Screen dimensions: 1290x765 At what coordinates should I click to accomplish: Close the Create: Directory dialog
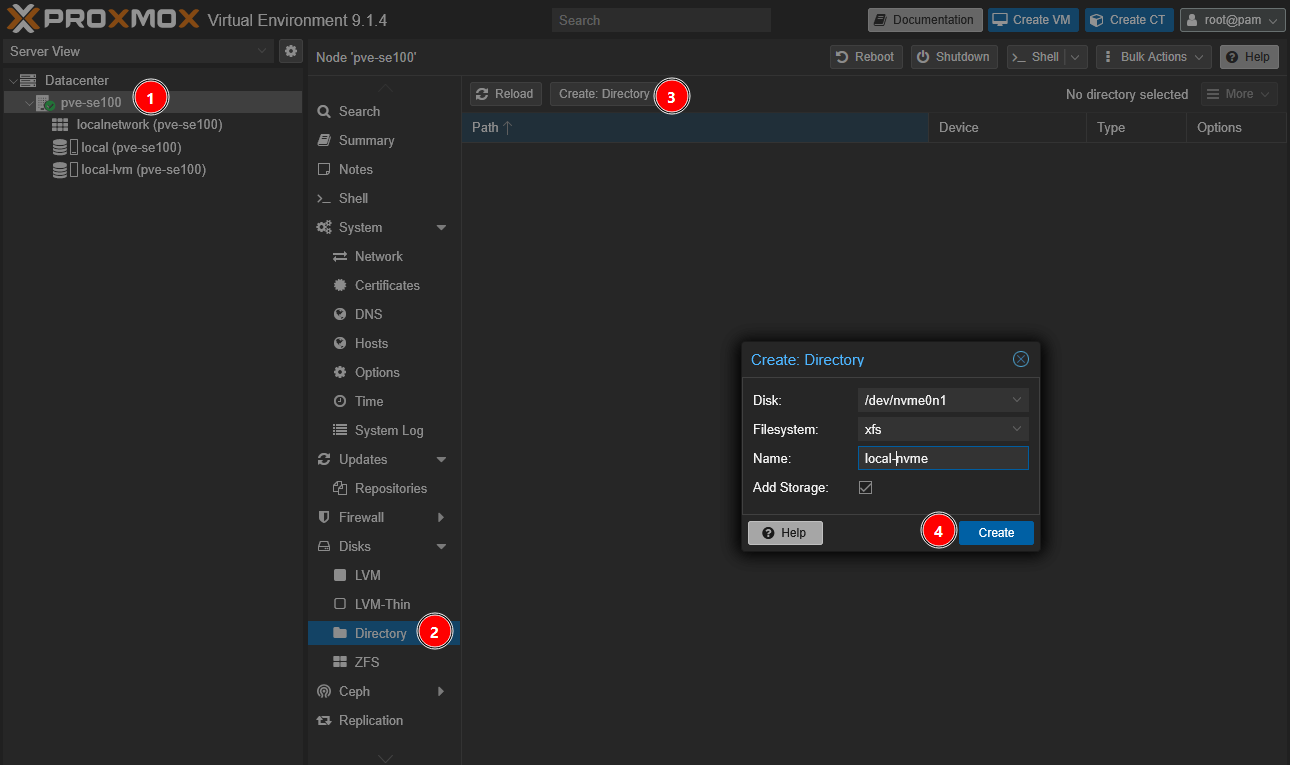point(1020,359)
